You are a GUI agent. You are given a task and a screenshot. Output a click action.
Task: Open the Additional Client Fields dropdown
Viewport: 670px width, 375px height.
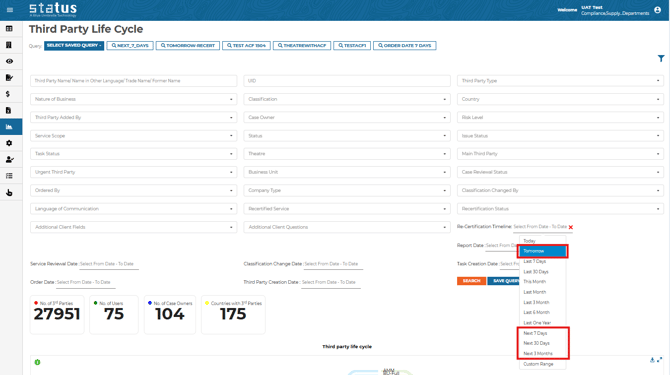pos(133,227)
